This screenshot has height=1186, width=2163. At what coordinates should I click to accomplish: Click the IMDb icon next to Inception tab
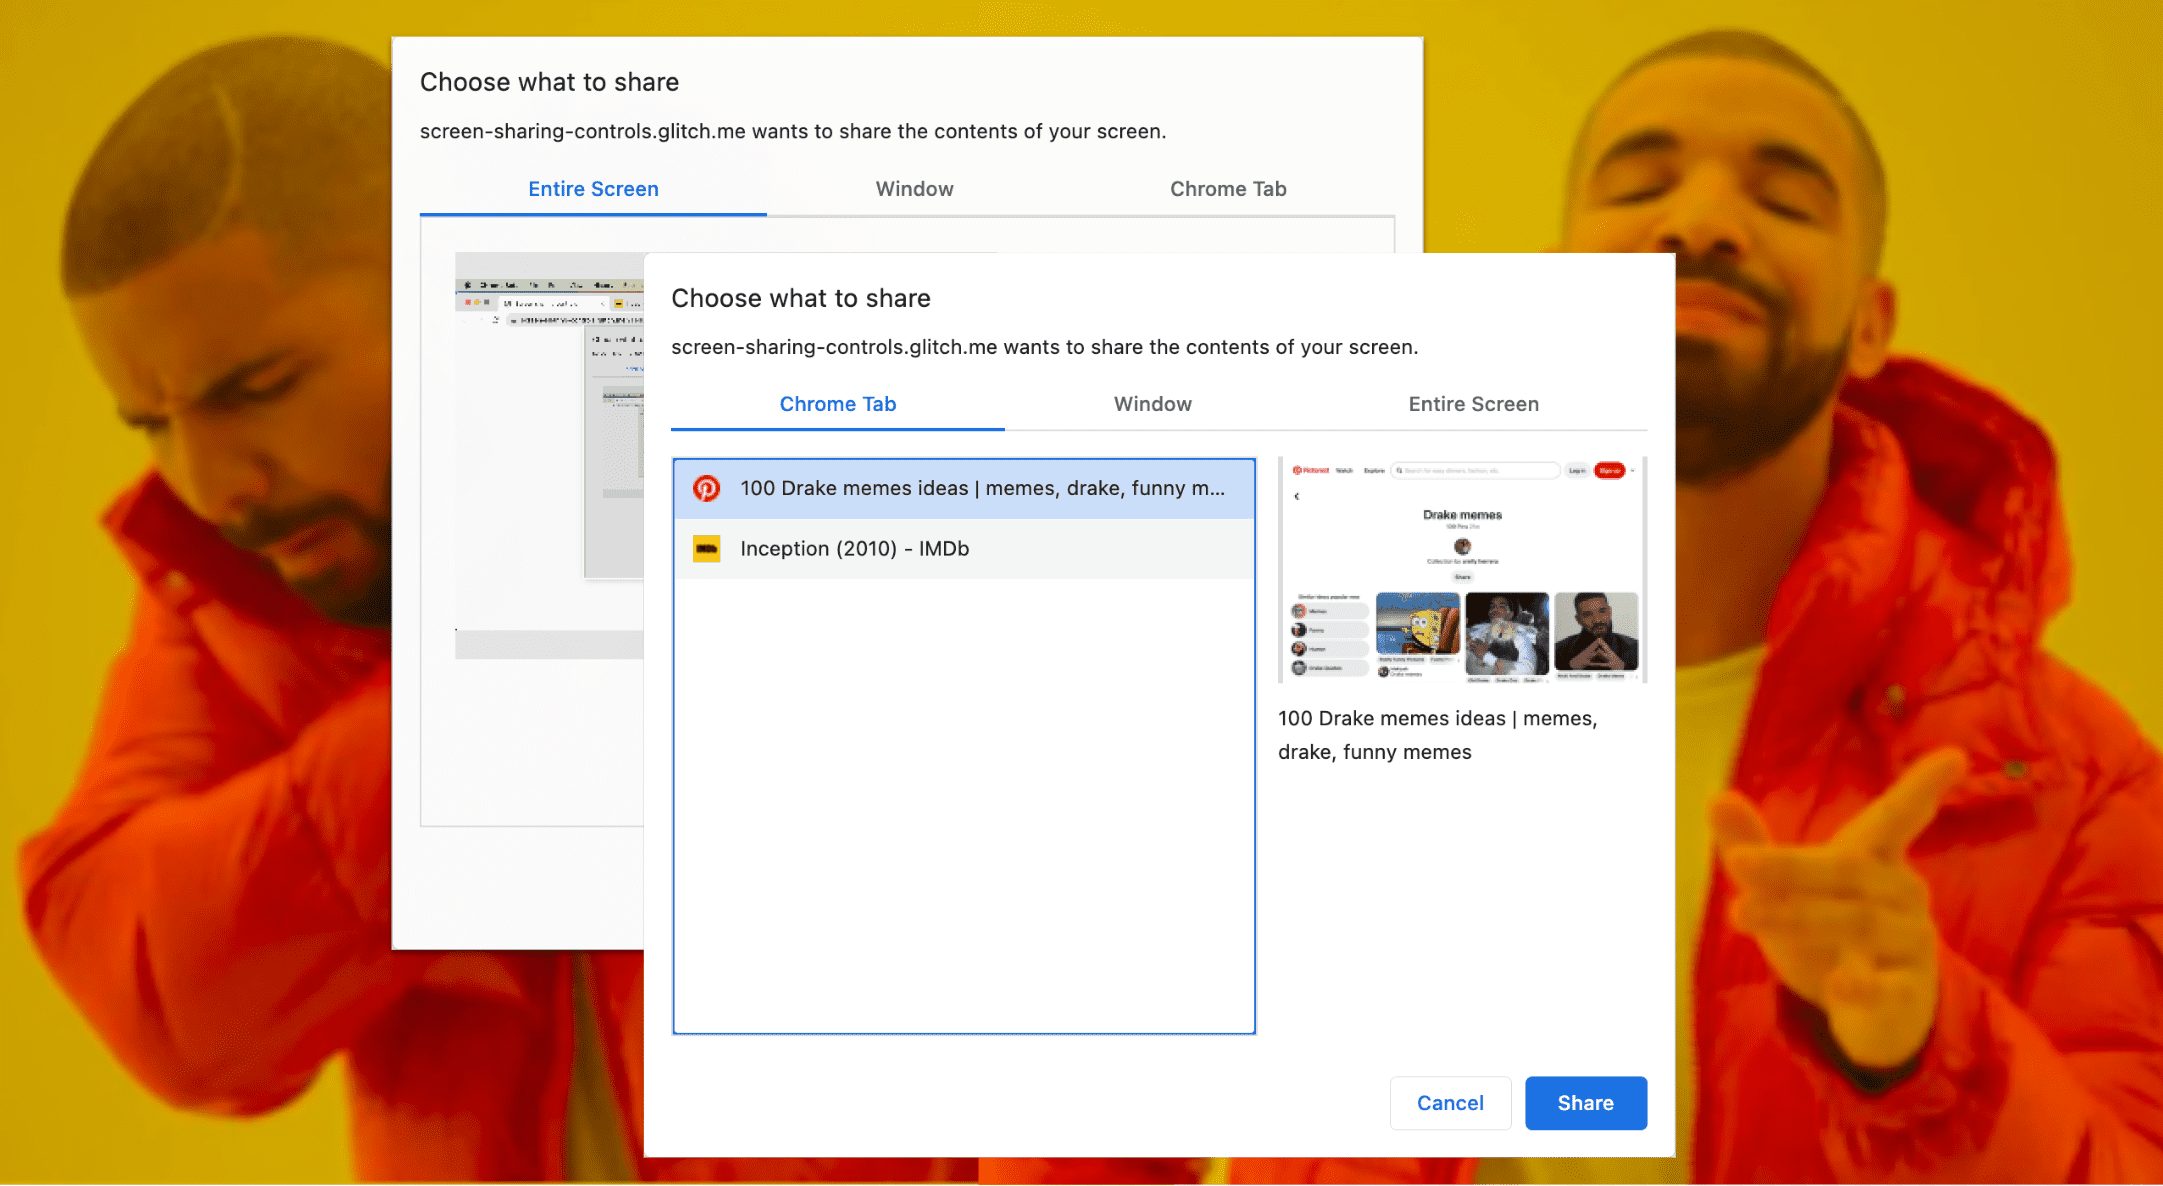(708, 549)
